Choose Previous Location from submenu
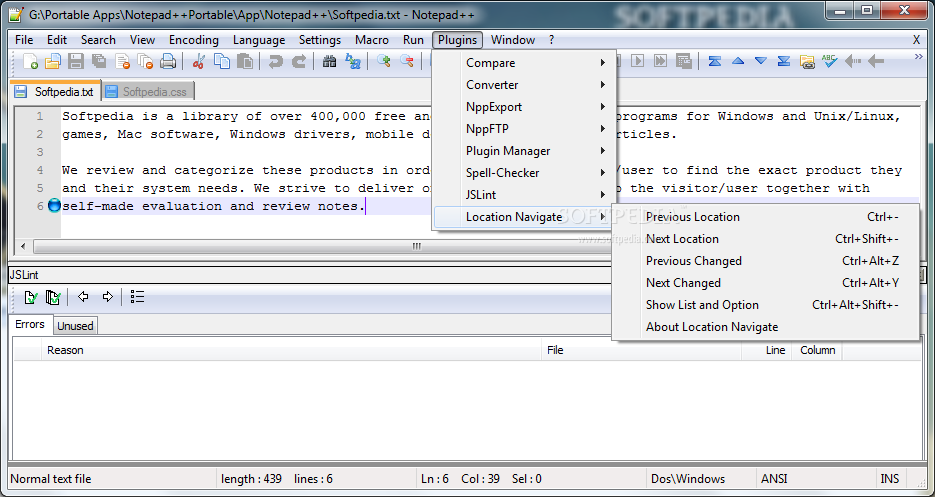935x497 pixels. (766, 217)
